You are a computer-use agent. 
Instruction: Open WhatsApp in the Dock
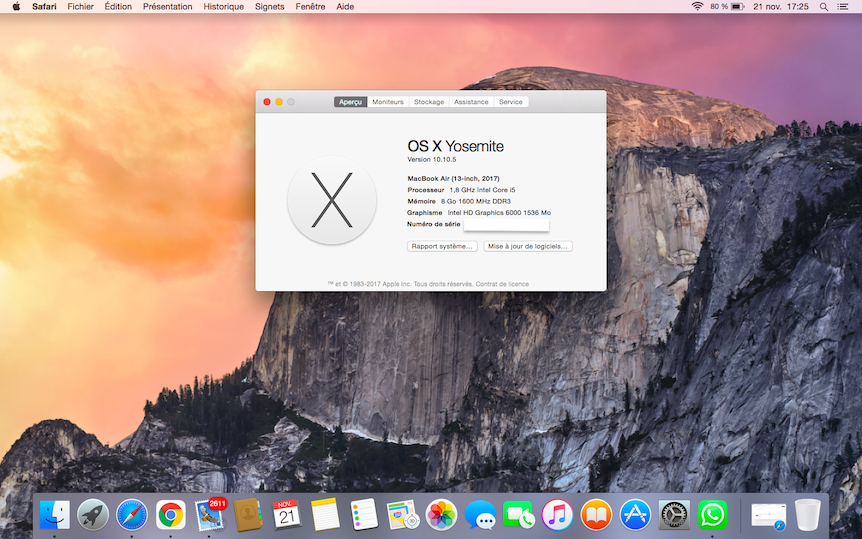(712, 515)
